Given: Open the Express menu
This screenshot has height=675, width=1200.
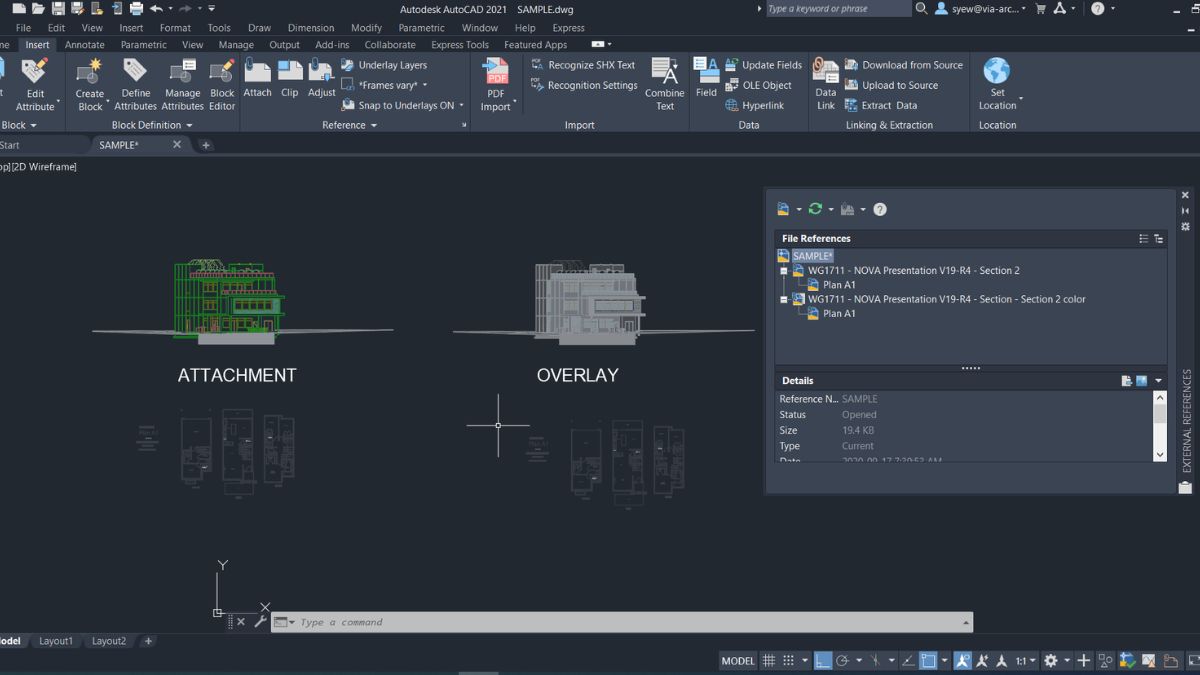Looking at the screenshot, I should click(x=568, y=28).
